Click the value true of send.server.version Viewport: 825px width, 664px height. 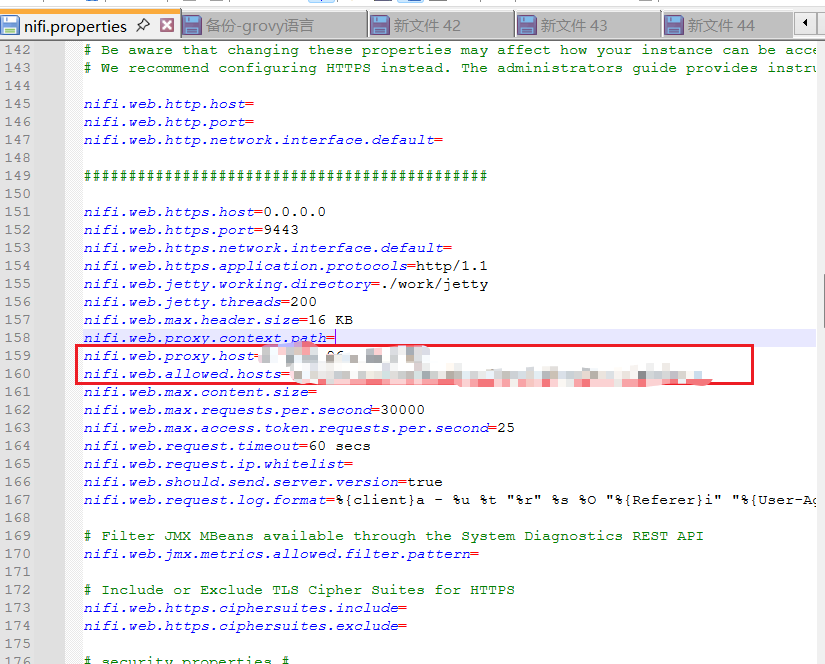point(425,482)
